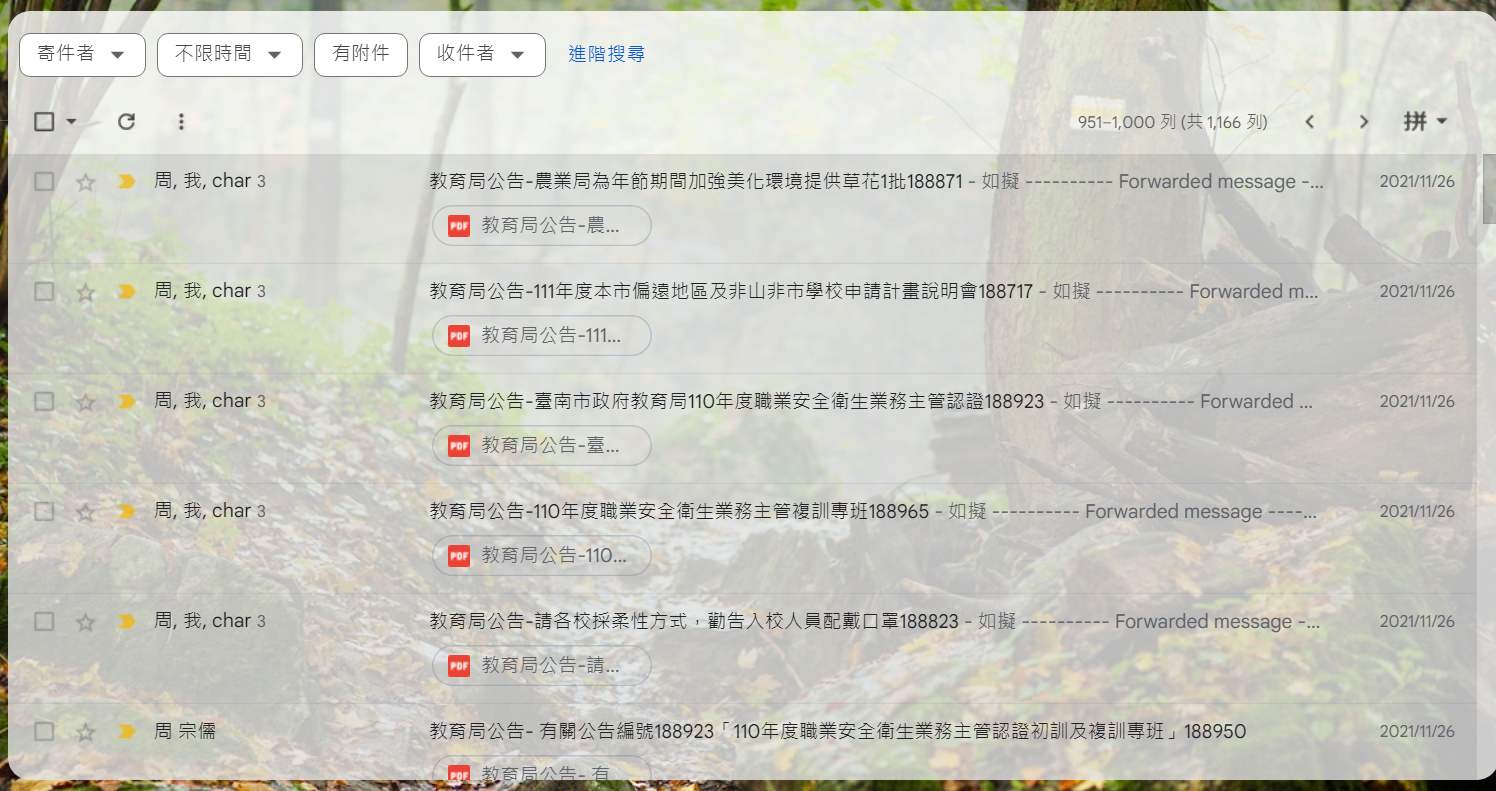Toggle importance marker on 請各校採柔性方式 email
The image size is (1496, 791).
(127, 621)
